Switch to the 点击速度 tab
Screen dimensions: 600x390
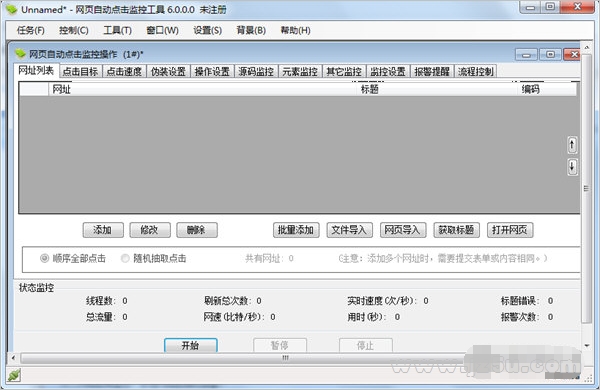[124, 72]
